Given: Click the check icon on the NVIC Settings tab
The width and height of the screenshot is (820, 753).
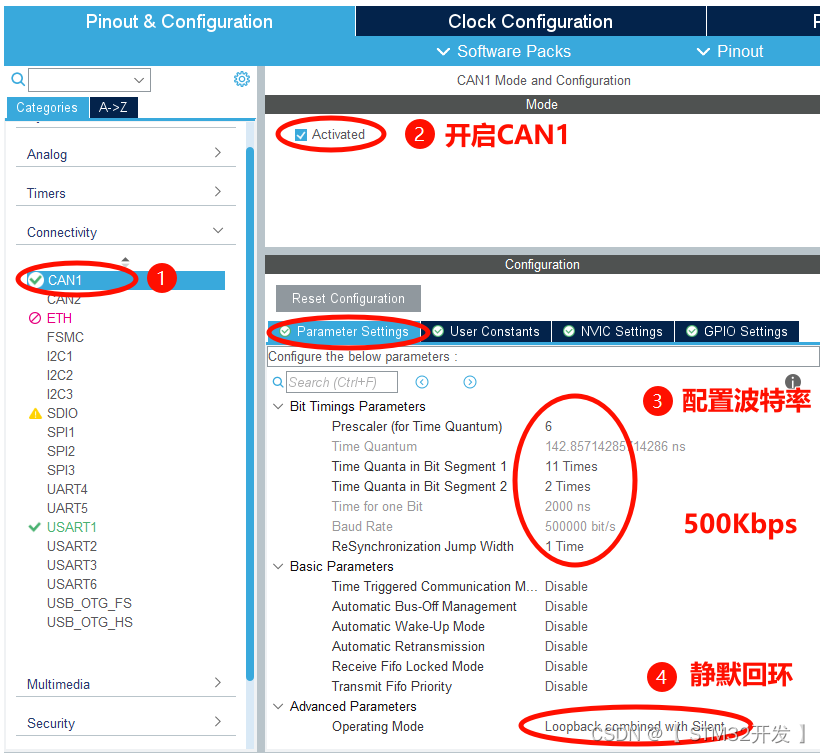Looking at the screenshot, I should (x=569, y=331).
